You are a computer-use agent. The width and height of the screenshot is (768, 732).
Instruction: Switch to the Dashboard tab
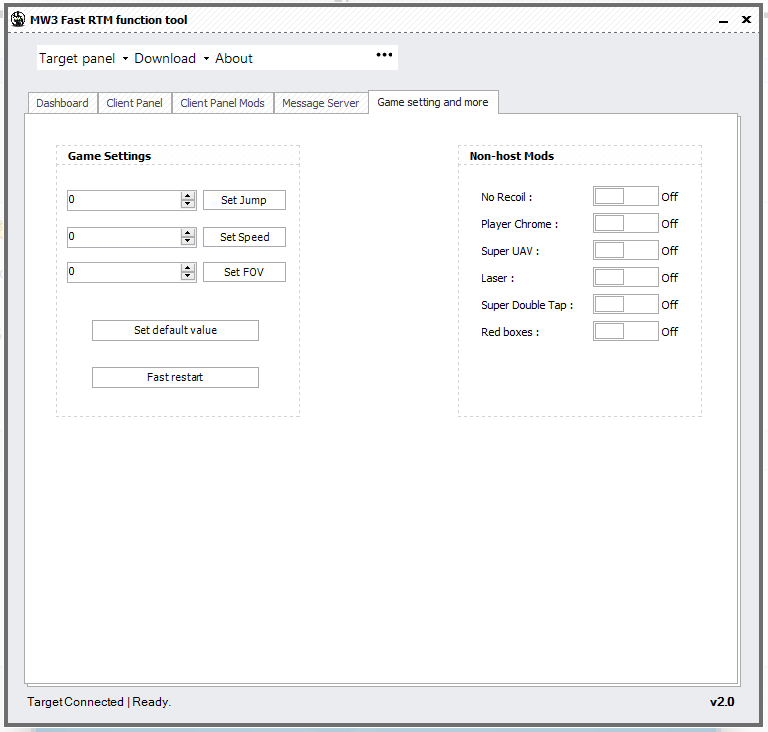(62, 103)
